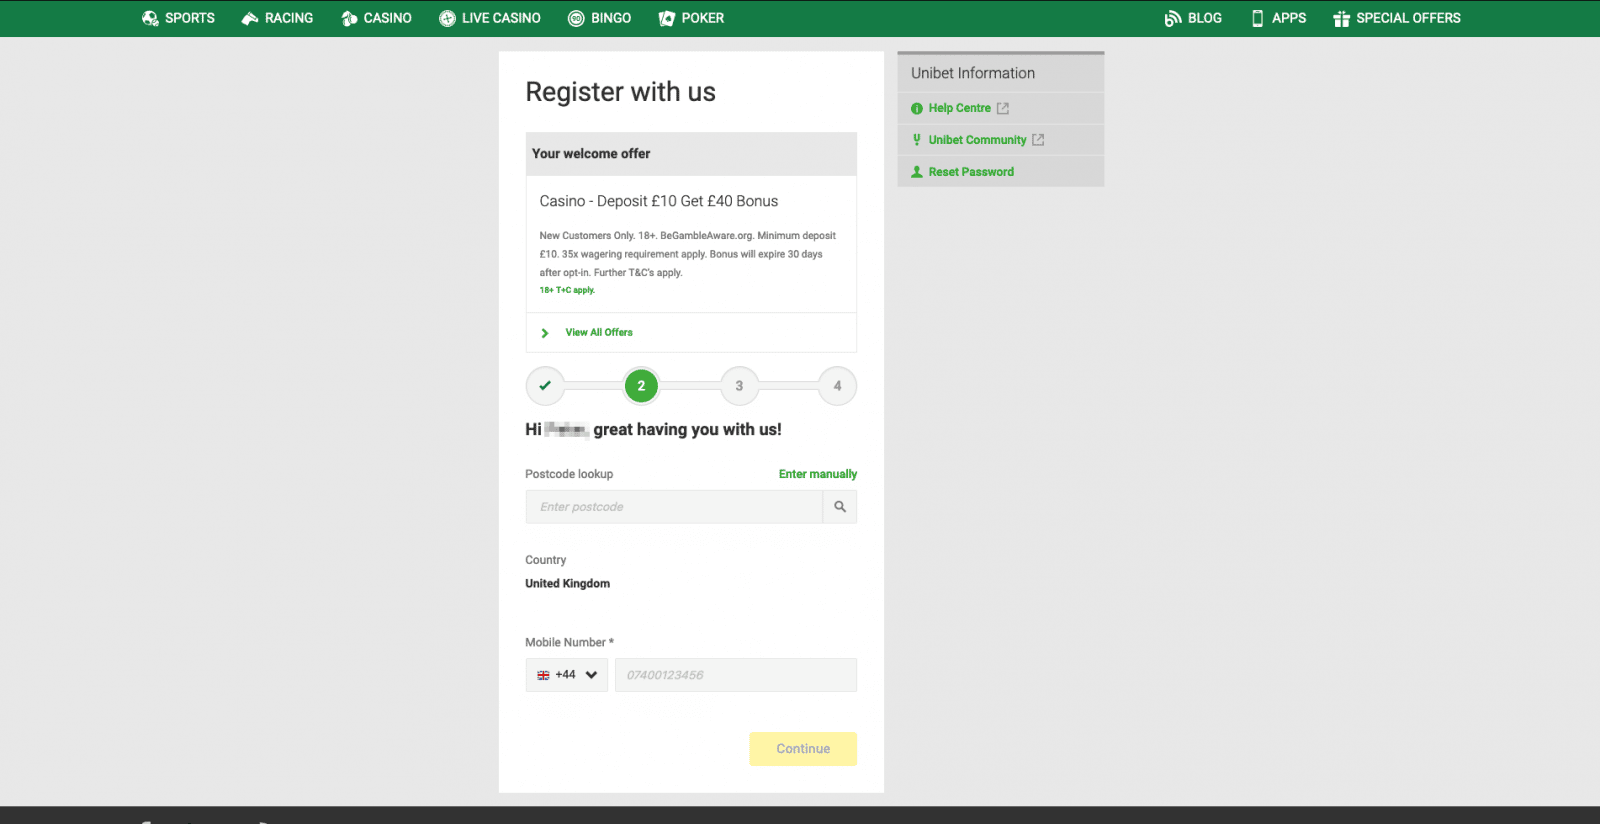Click the Mobile Number label

pos(569,642)
